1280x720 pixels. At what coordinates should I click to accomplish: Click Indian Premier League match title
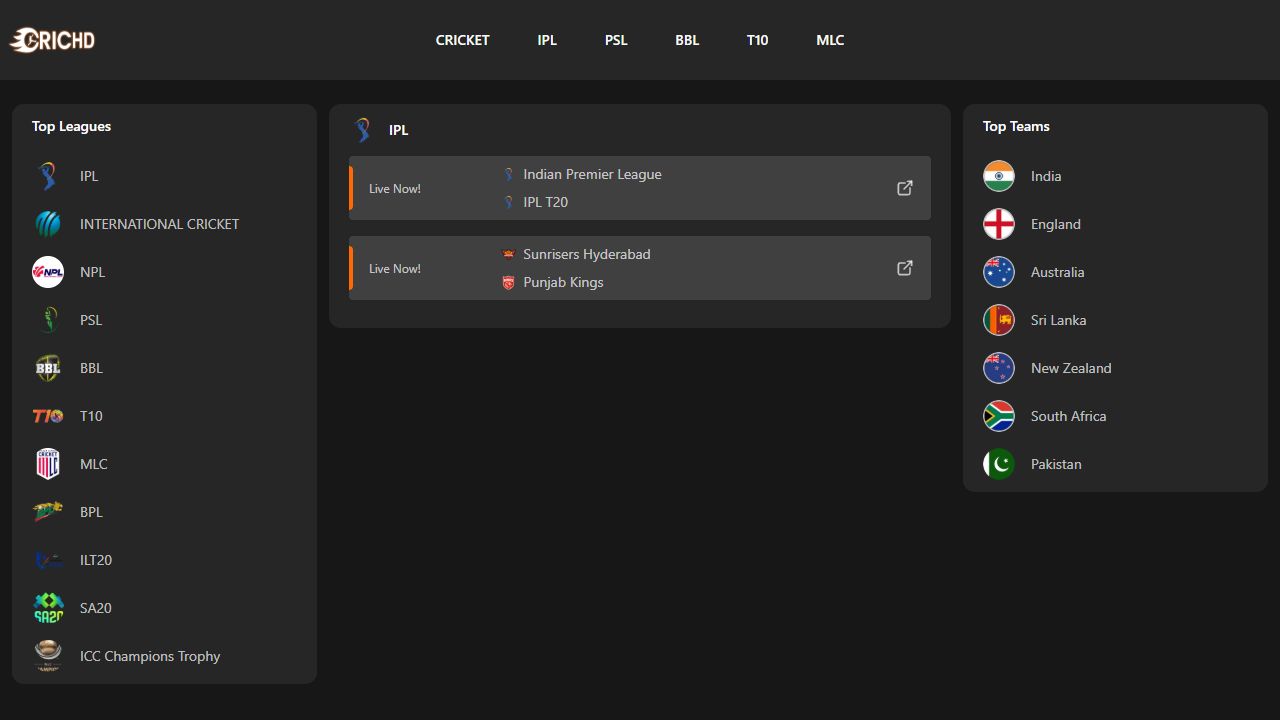click(x=592, y=174)
